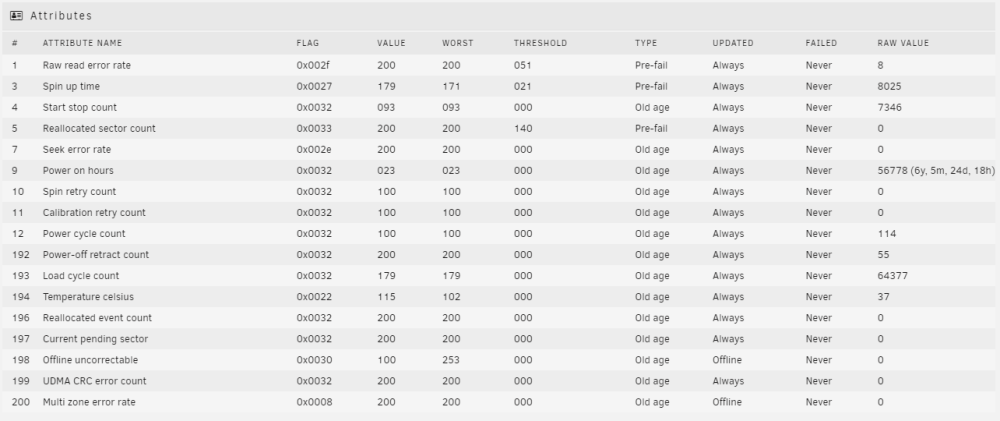Viewport: 1000px width, 421px height.
Task: Click the Offline uncorrectable attribute name
Action: click(90, 360)
